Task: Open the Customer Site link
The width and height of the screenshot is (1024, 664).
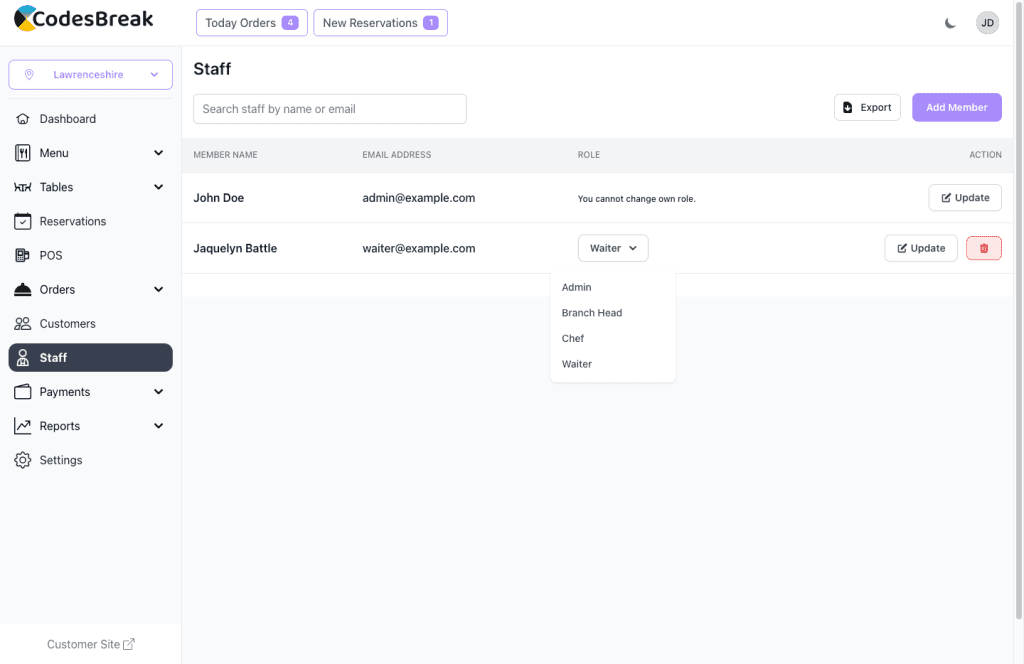Action: pyautogui.click(x=90, y=645)
